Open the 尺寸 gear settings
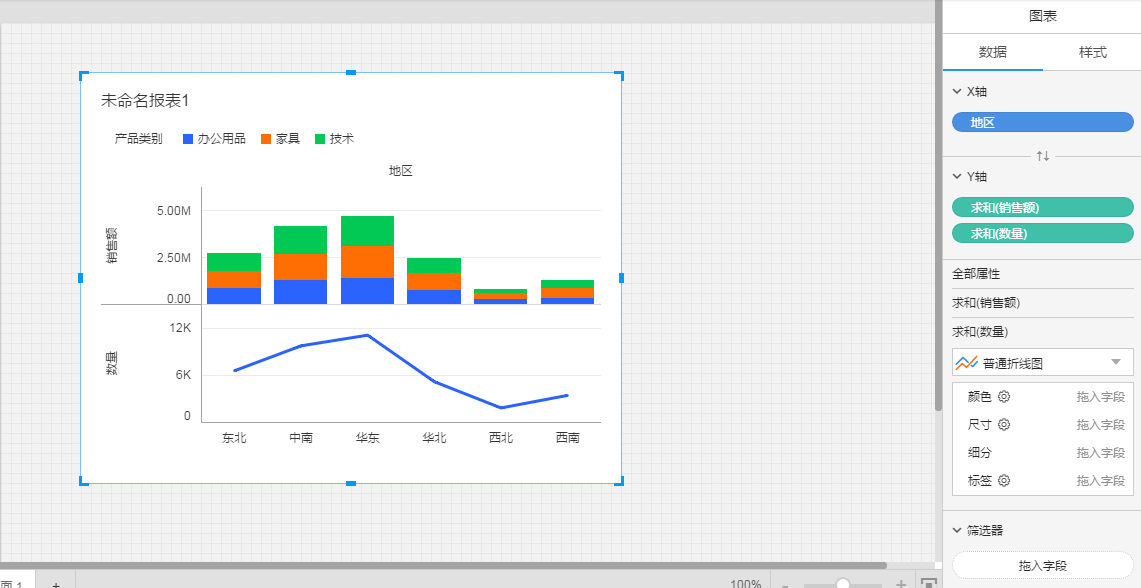 click(1004, 424)
